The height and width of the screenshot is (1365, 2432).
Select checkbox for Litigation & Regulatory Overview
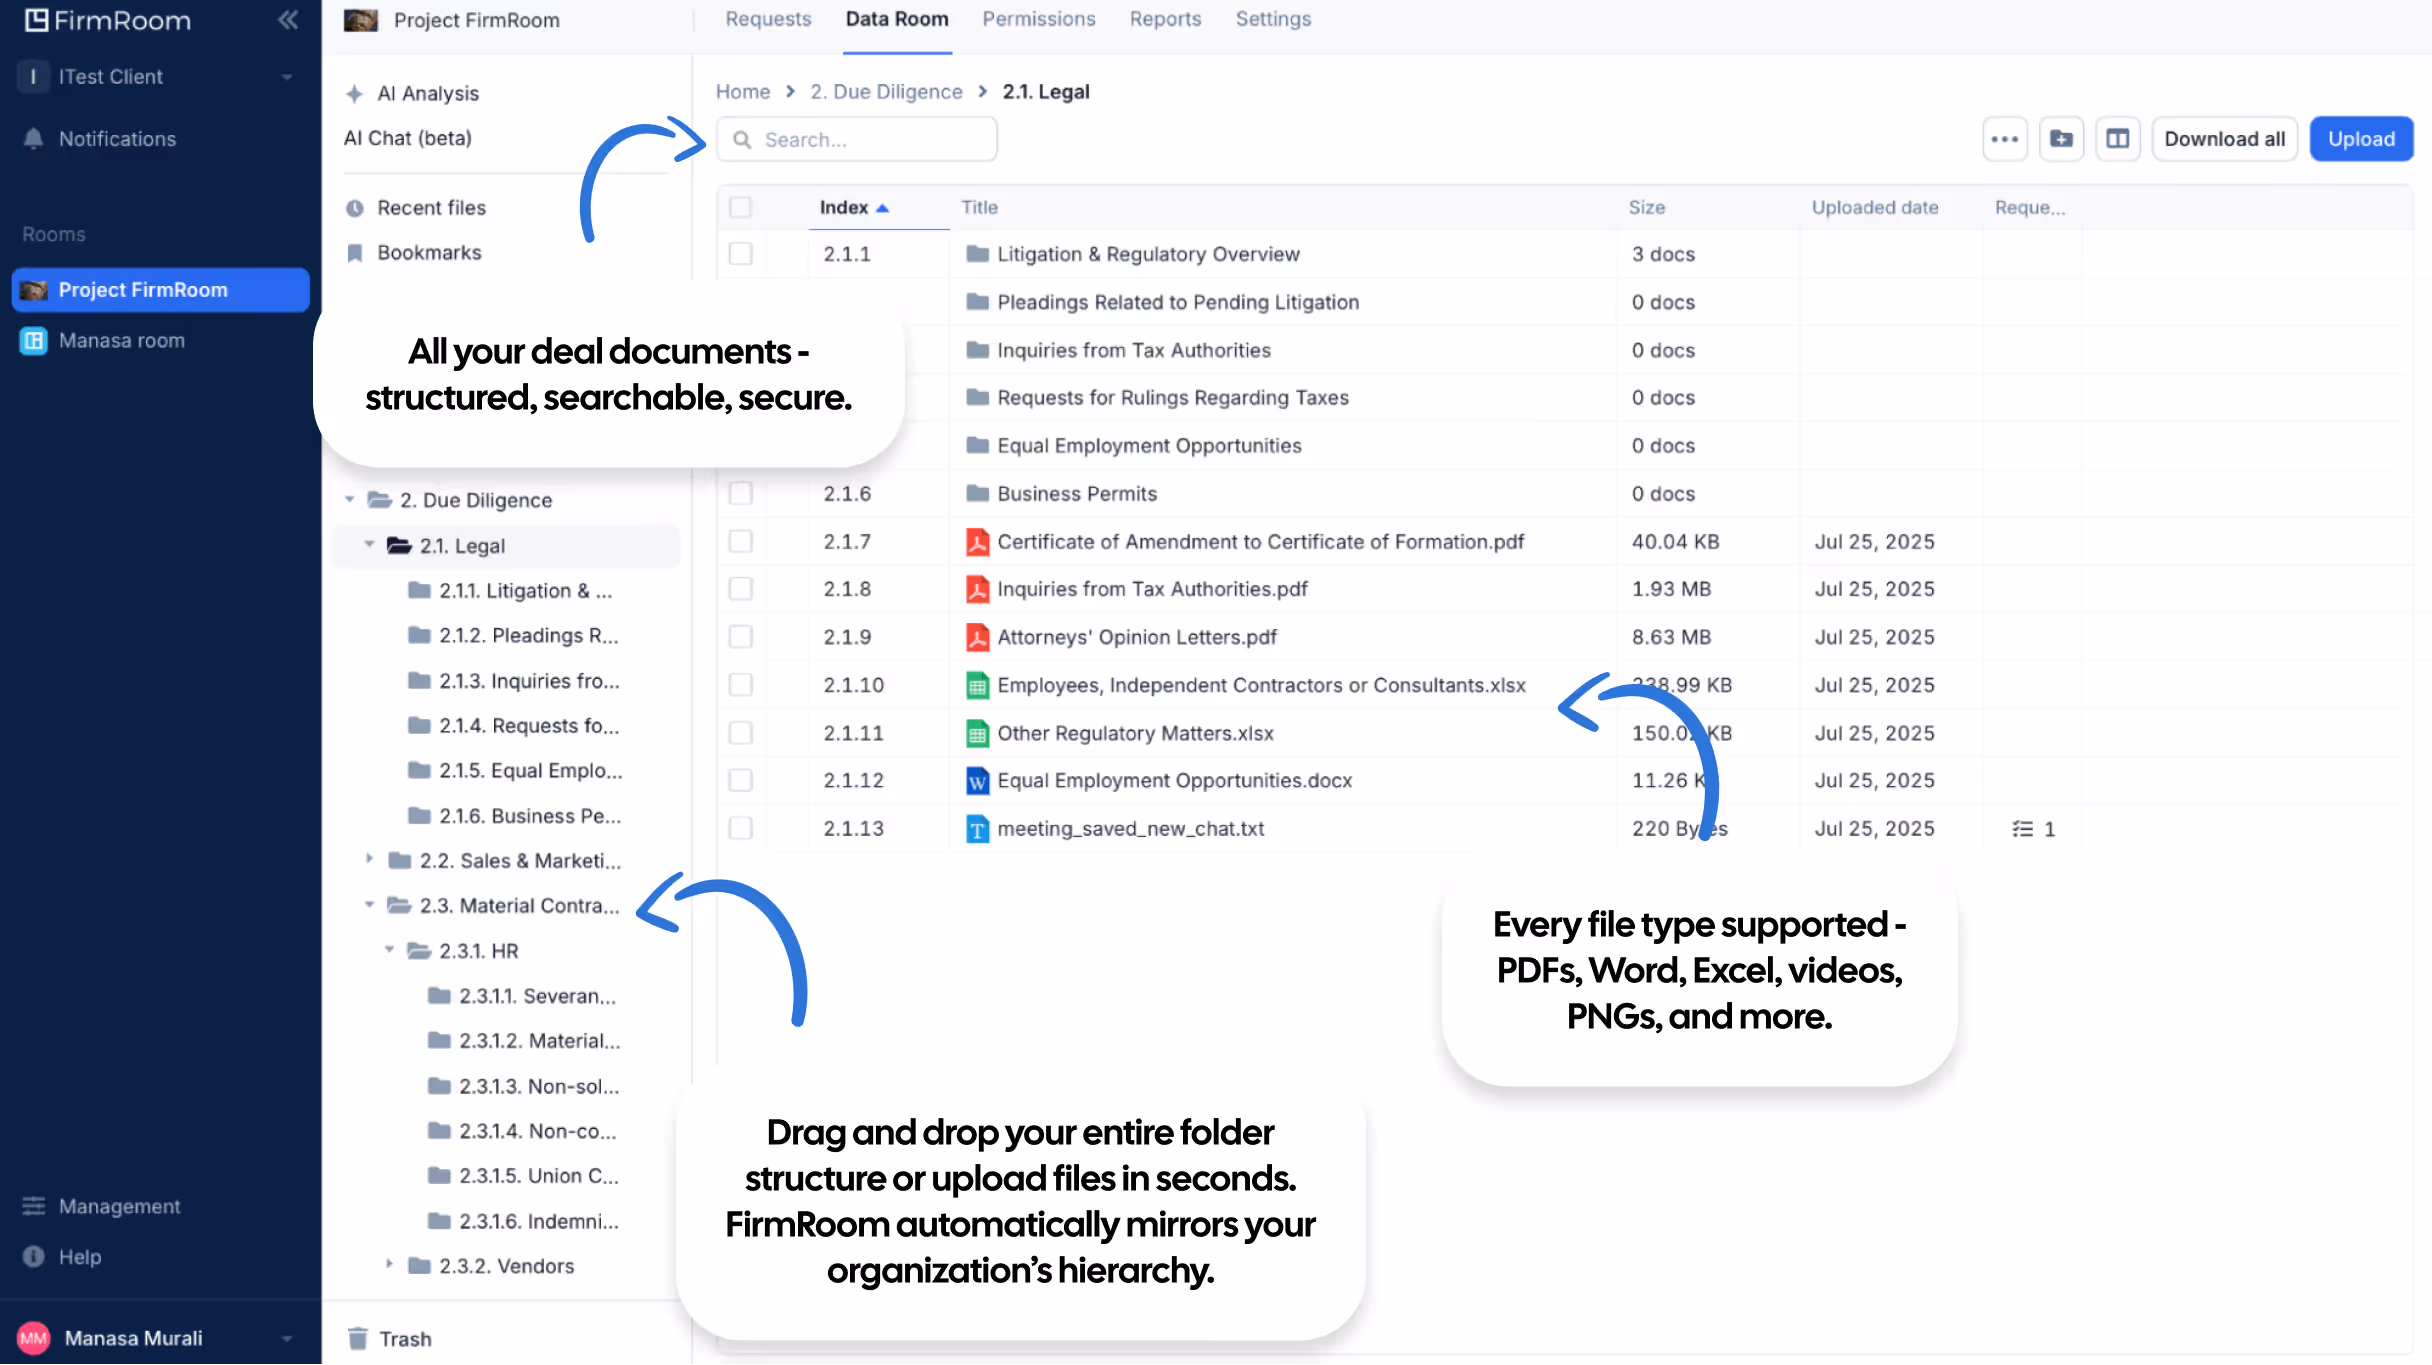click(x=740, y=254)
